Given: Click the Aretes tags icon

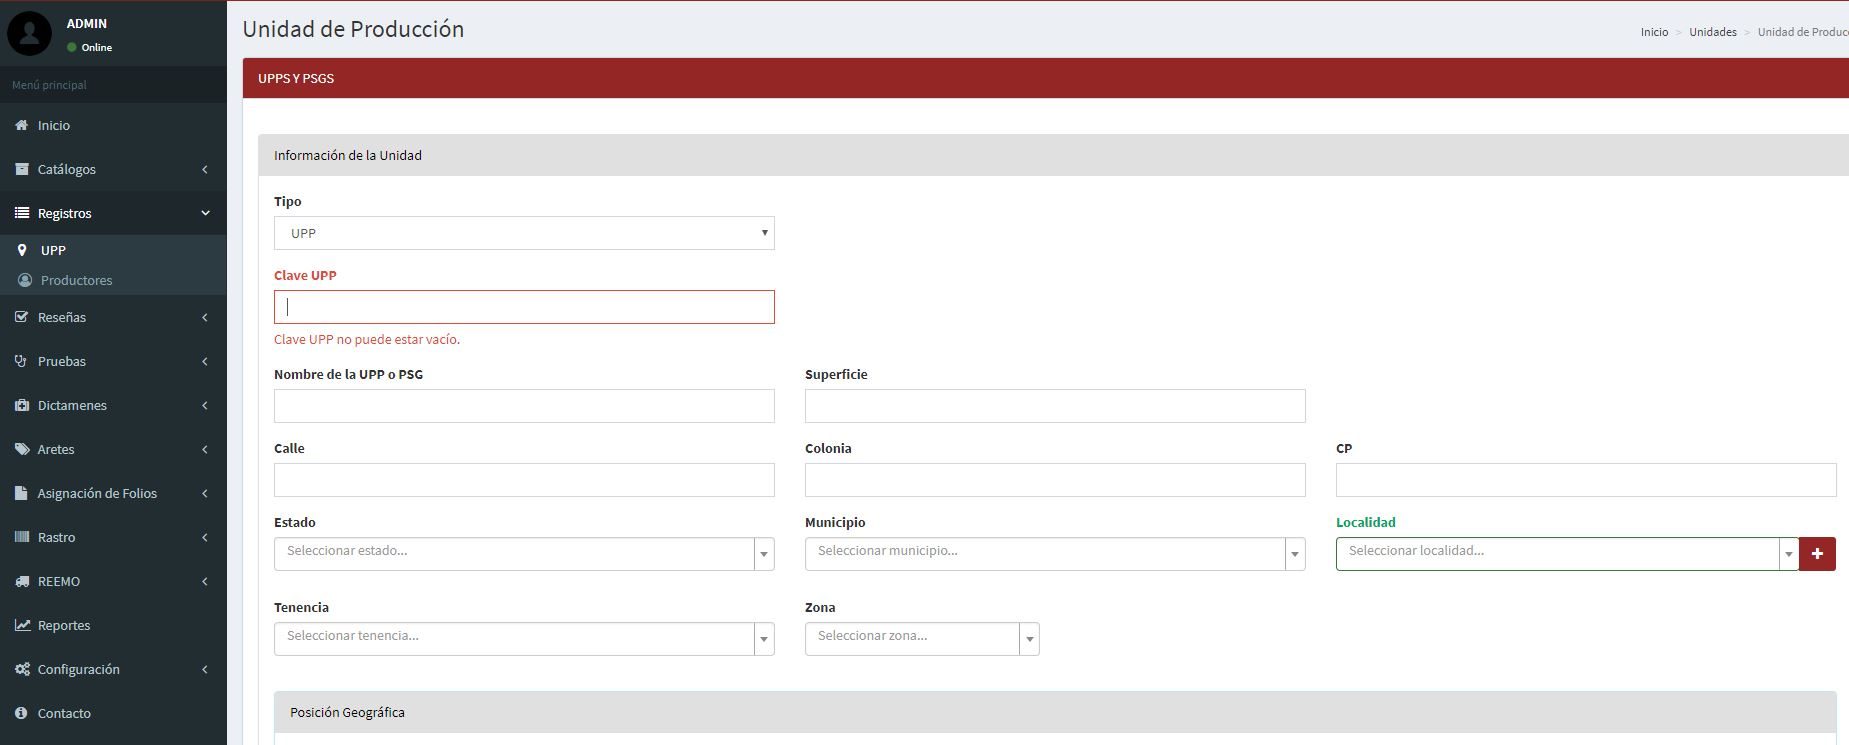Looking at the screenshot, I should click(x=22, y=449).
